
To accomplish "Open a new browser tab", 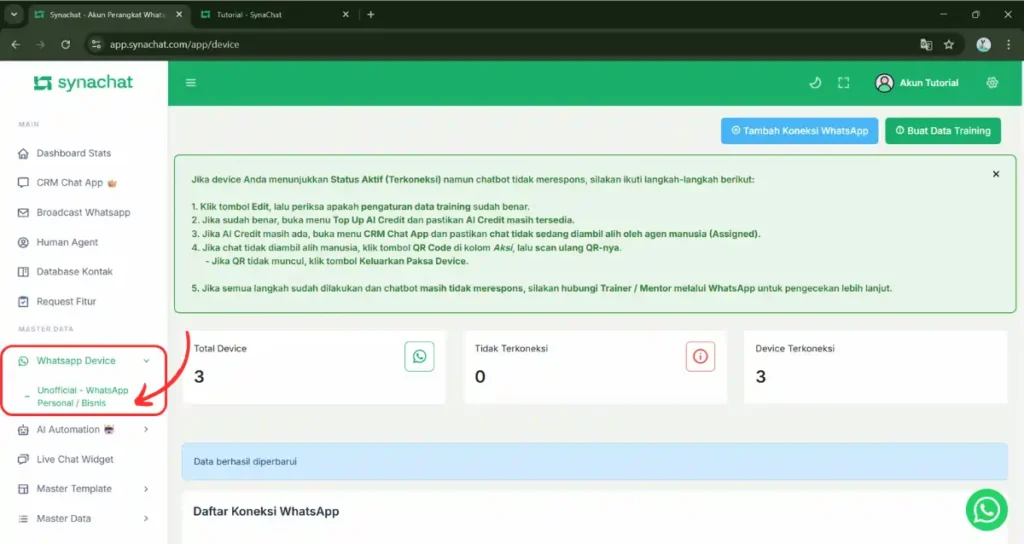I will [x=370, y=14].
